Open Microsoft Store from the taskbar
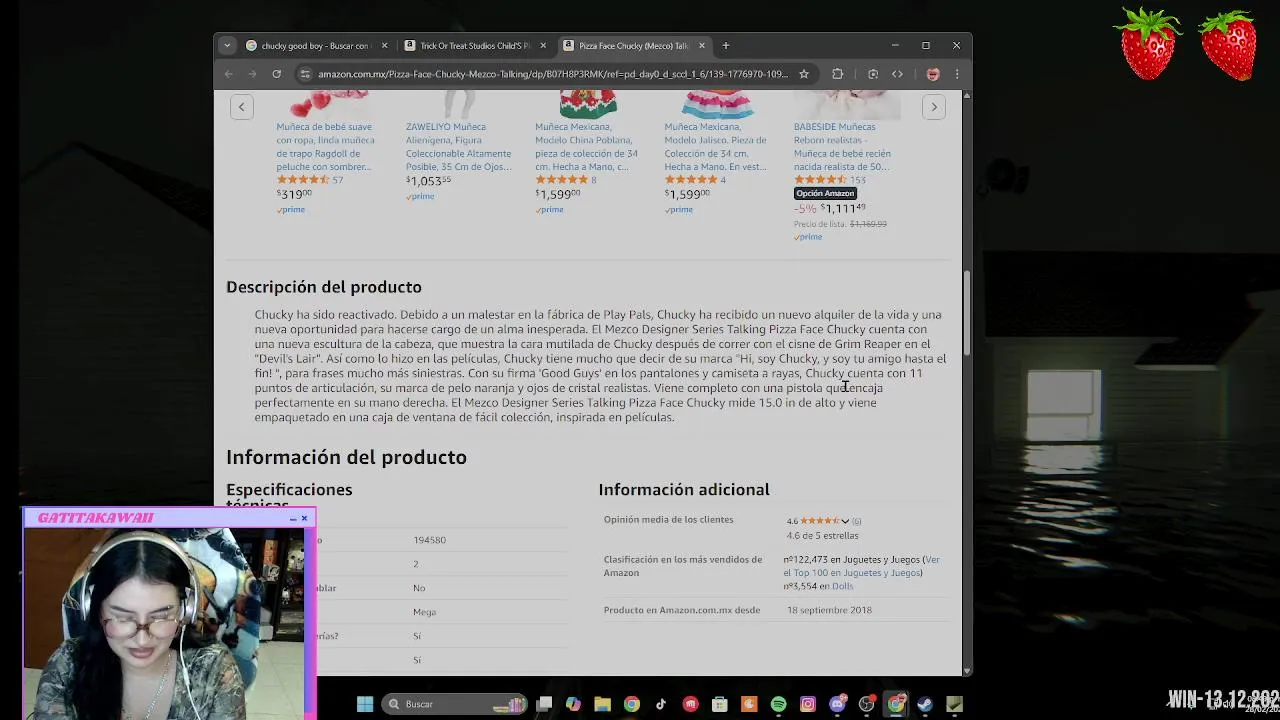This screenshot has height=720, width=1280. click(720, 704)
